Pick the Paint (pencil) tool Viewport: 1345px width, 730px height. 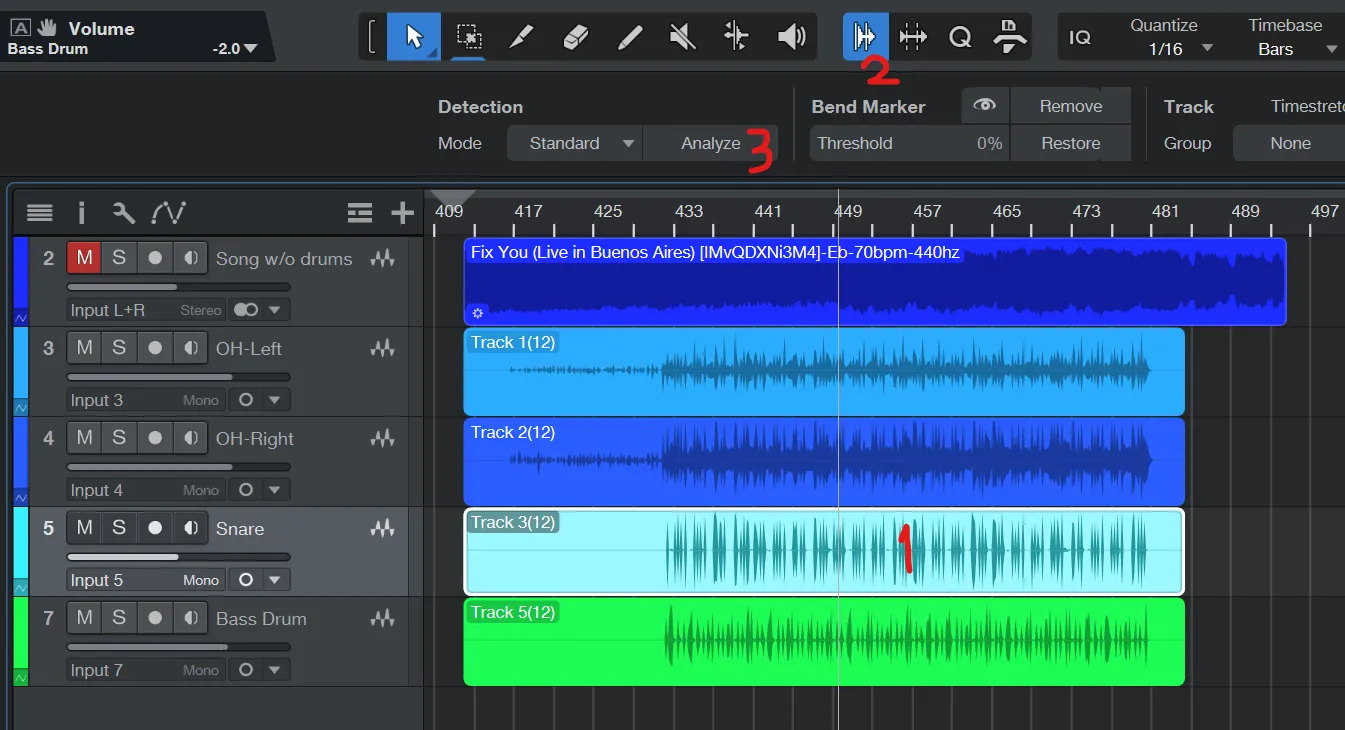[629, 37]
